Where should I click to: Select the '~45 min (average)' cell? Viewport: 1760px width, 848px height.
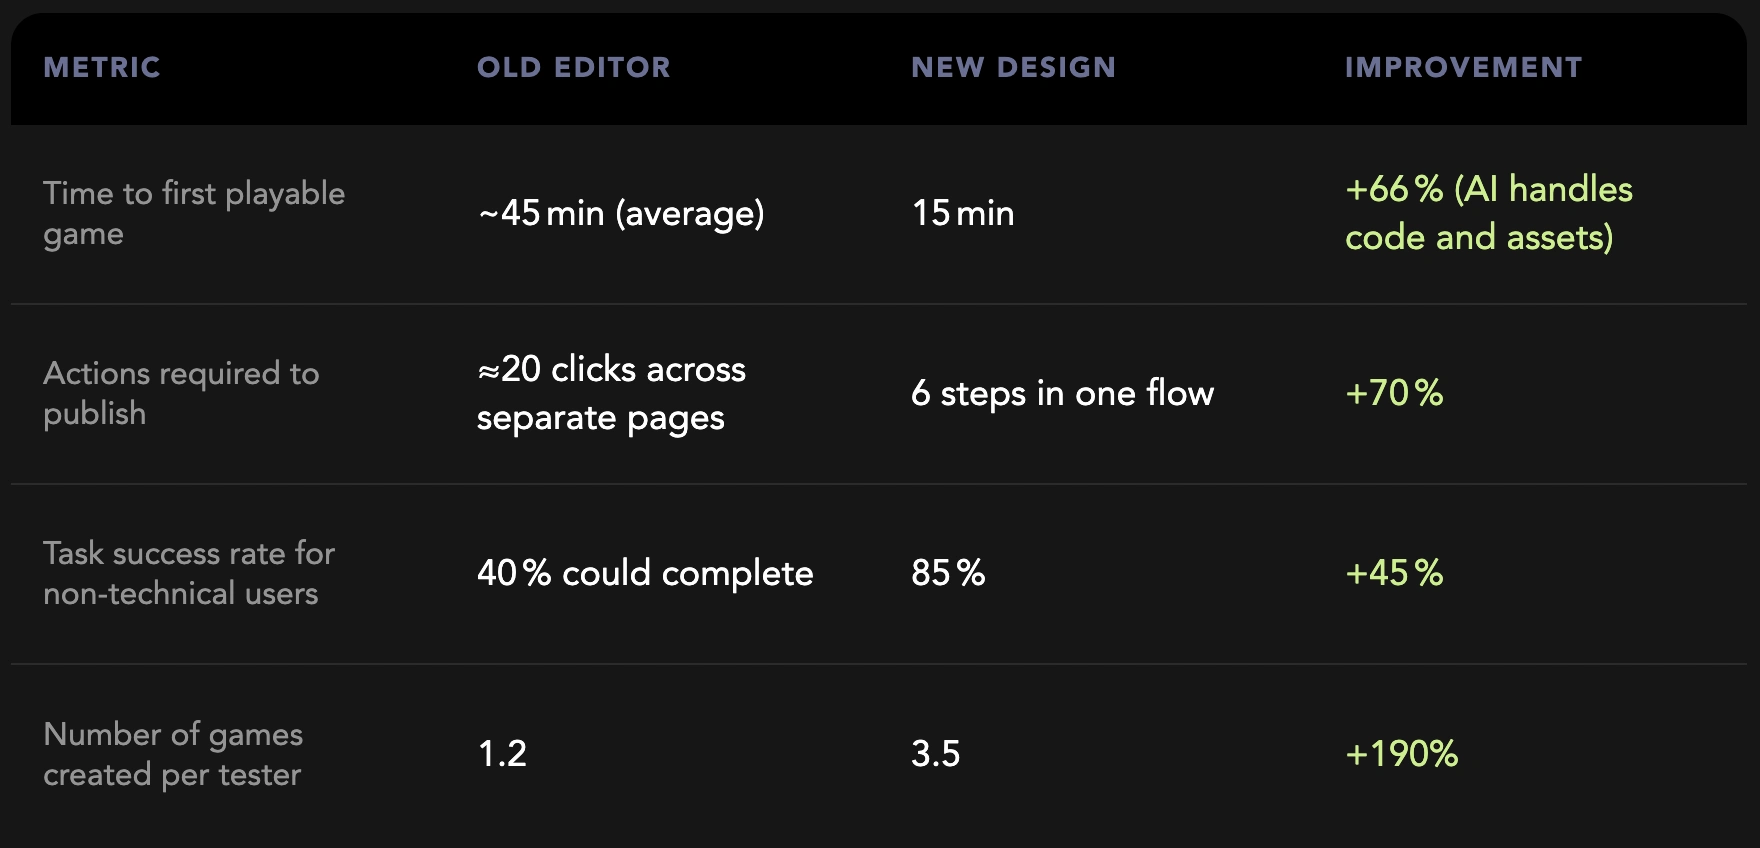pos(621,213)
